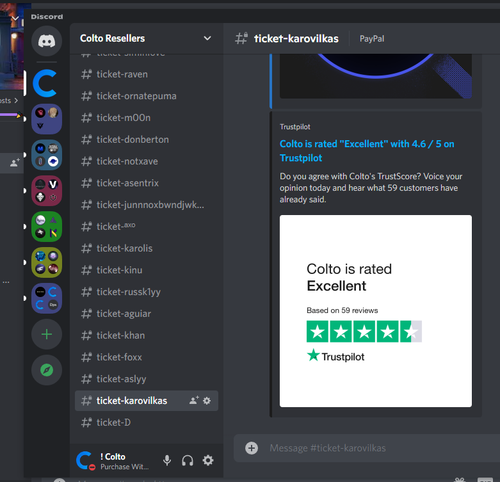Open the indigo server folder with C icons

47,298
